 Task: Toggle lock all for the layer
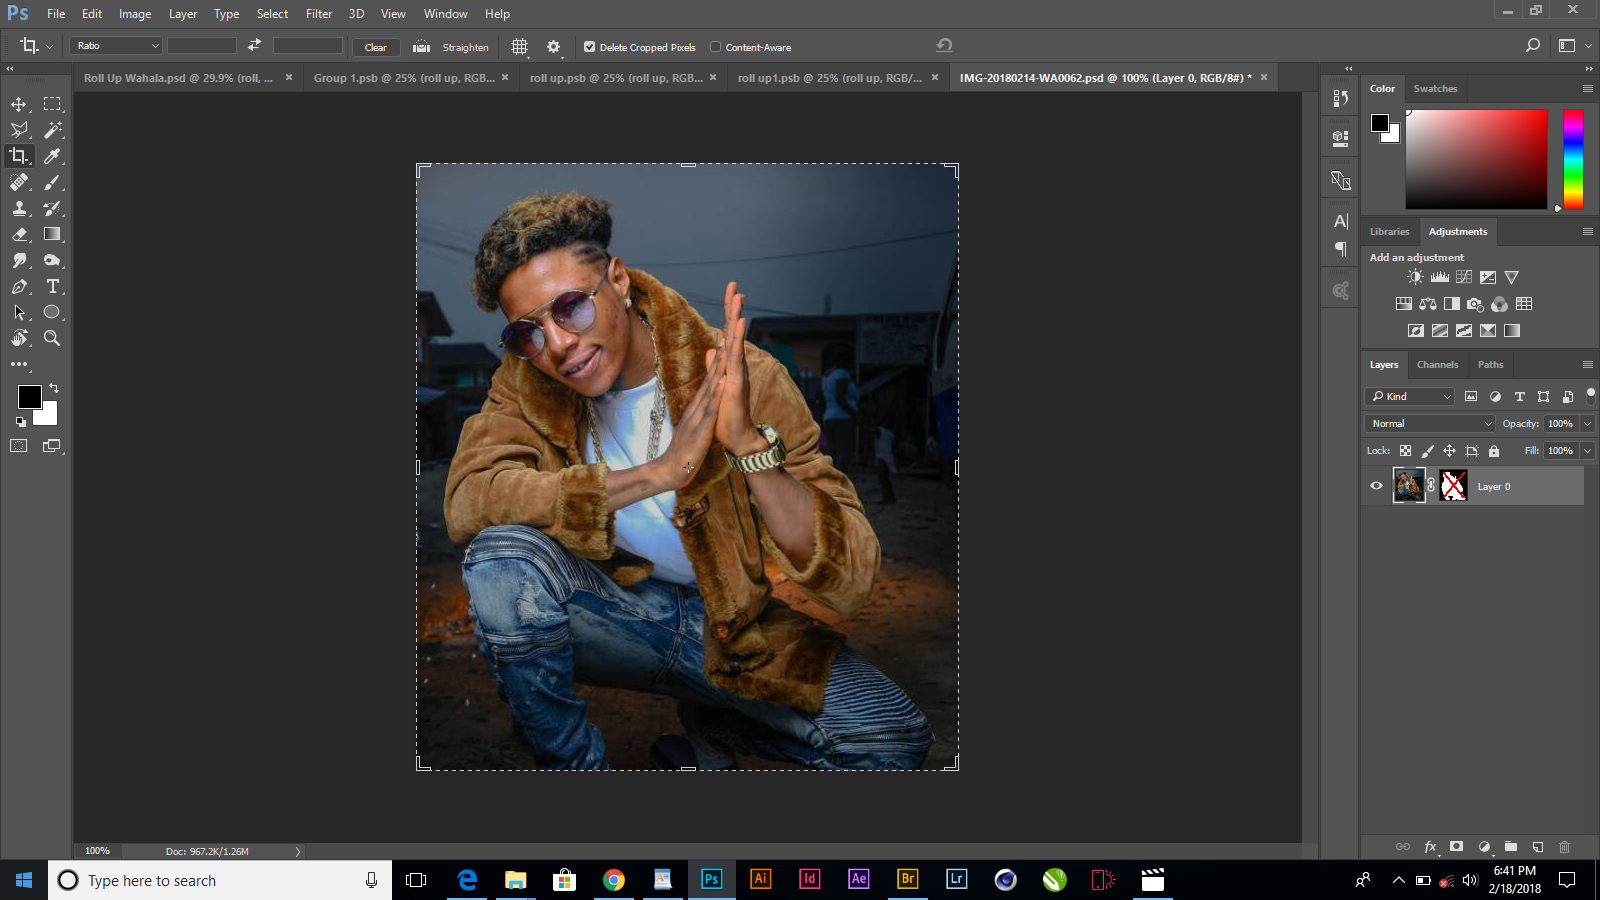tap(1494, 451)
